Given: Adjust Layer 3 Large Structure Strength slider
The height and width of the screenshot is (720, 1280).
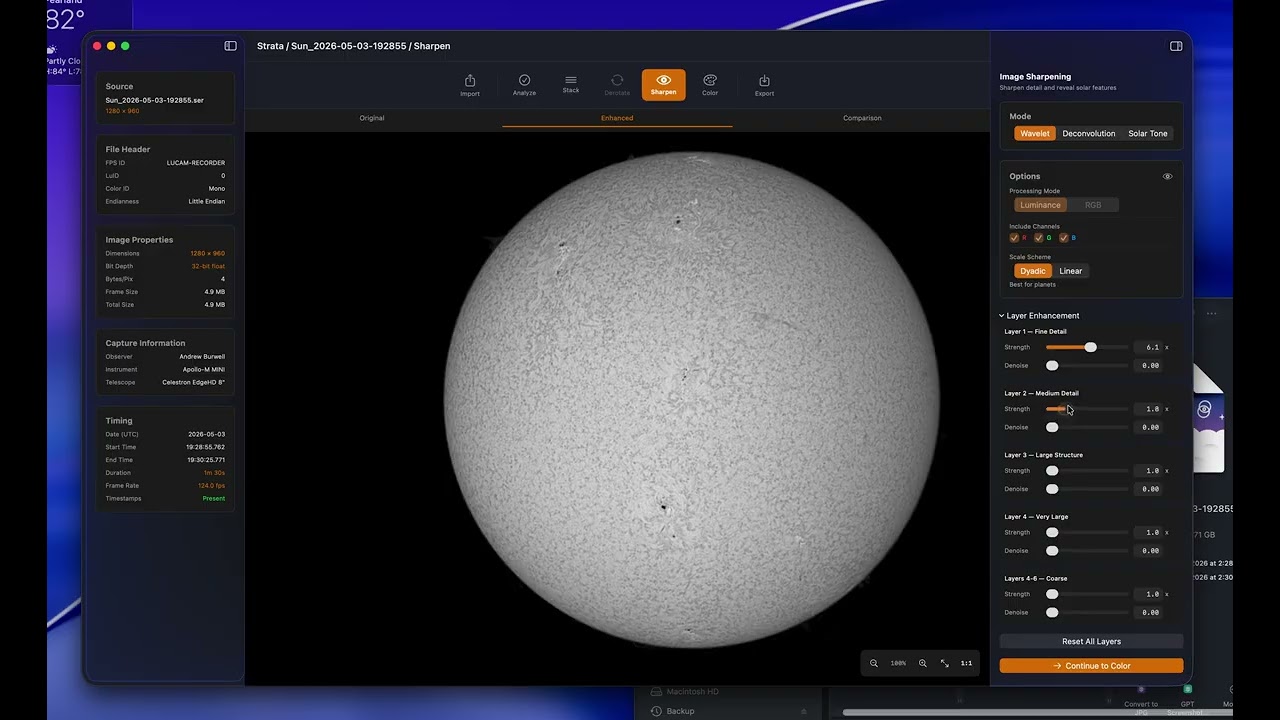Looking at the screenshot, I should click(1087, 471).
